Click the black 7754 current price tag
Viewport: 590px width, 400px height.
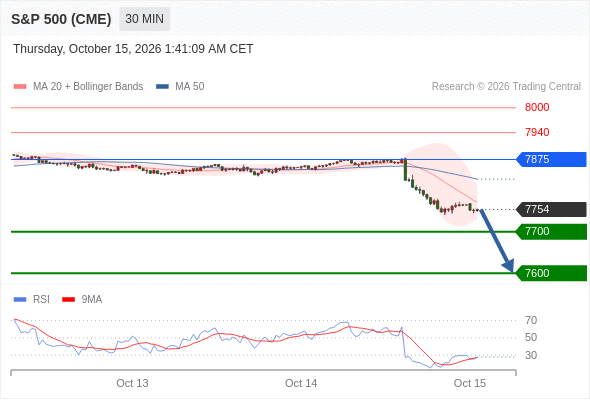(551, 209)
